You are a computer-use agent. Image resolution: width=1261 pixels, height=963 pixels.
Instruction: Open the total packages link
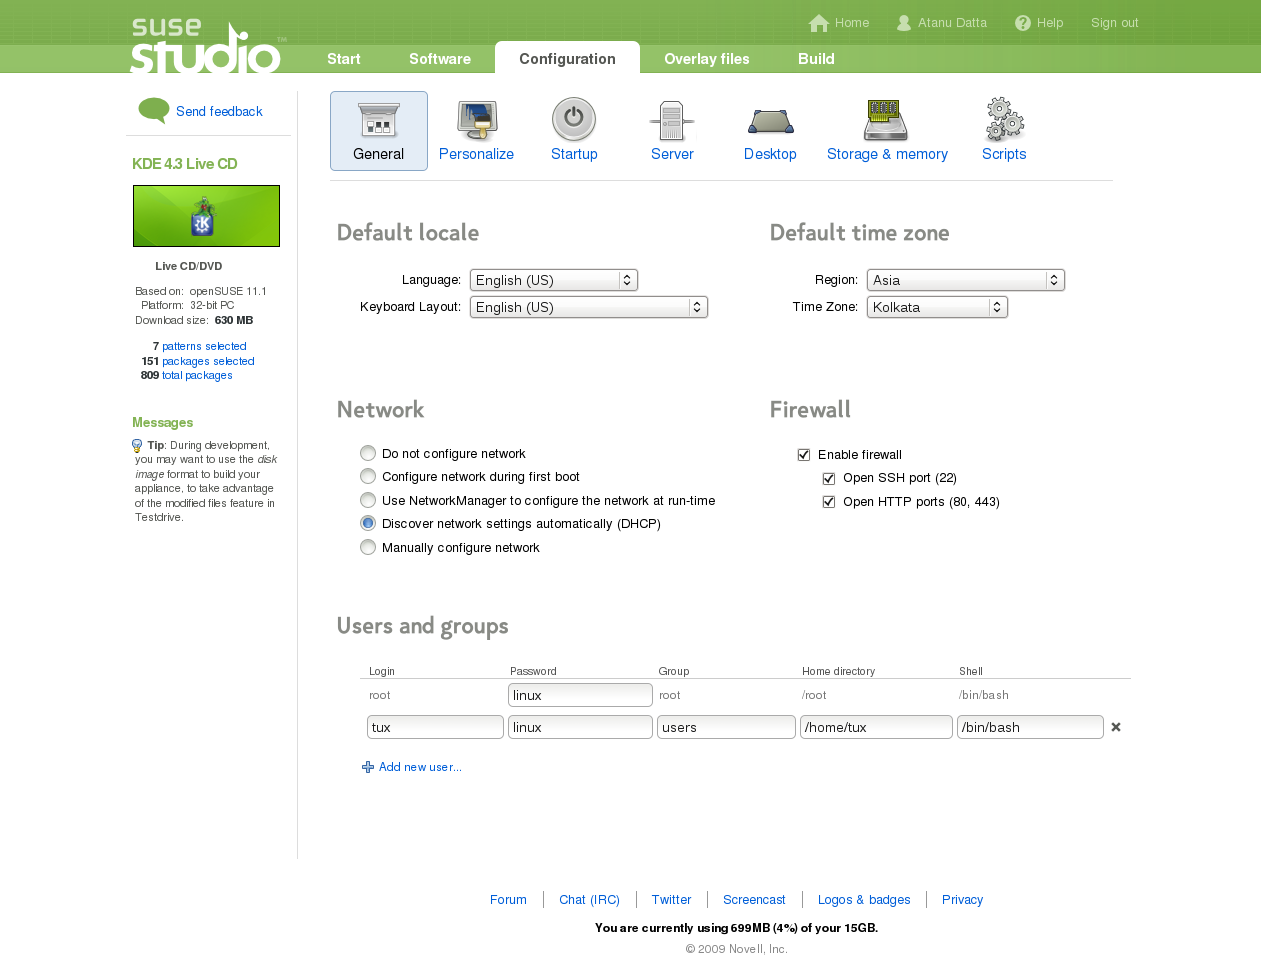click(197, 375)
